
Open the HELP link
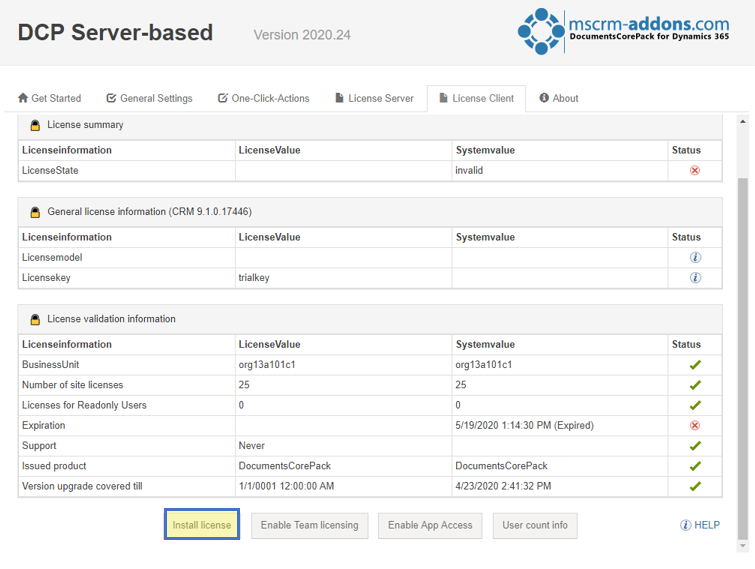coord(700,525)
